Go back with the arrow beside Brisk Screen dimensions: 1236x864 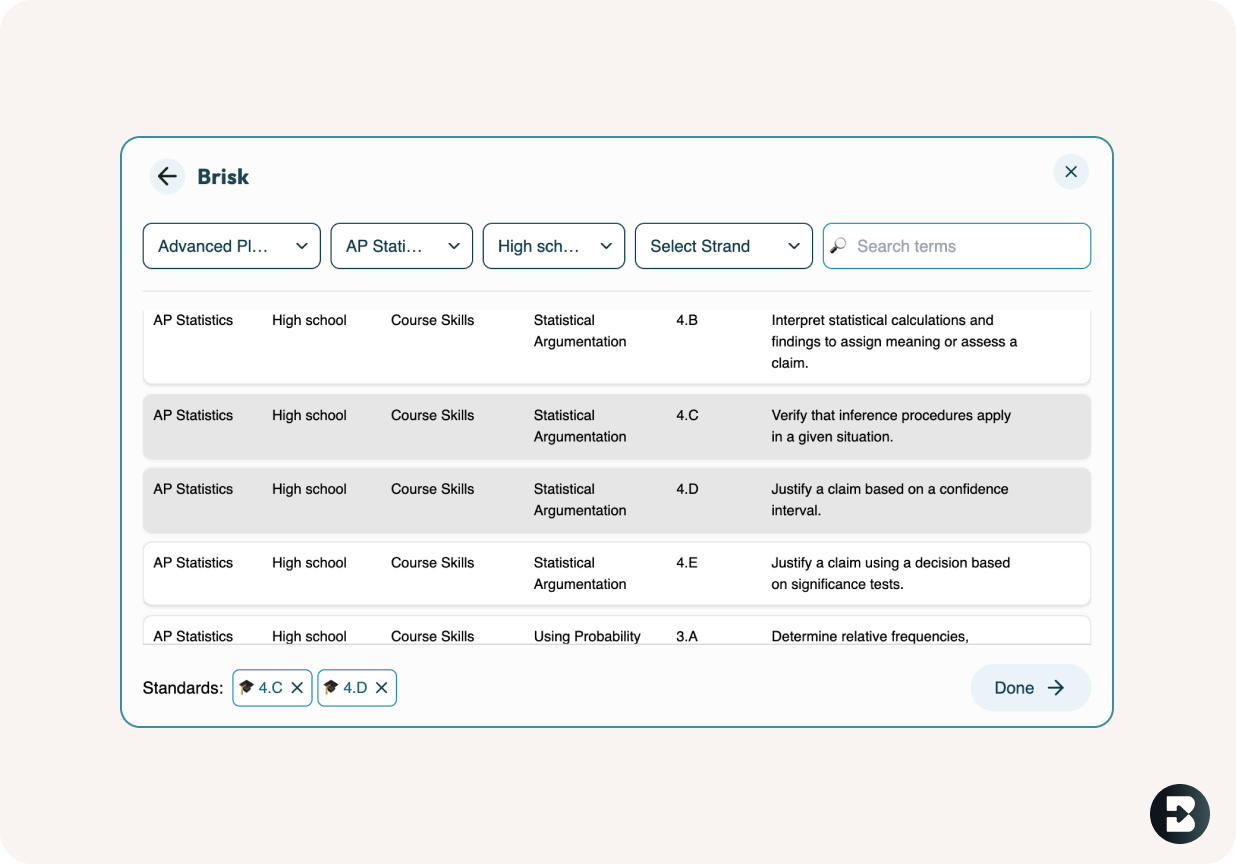coord(167,176)
